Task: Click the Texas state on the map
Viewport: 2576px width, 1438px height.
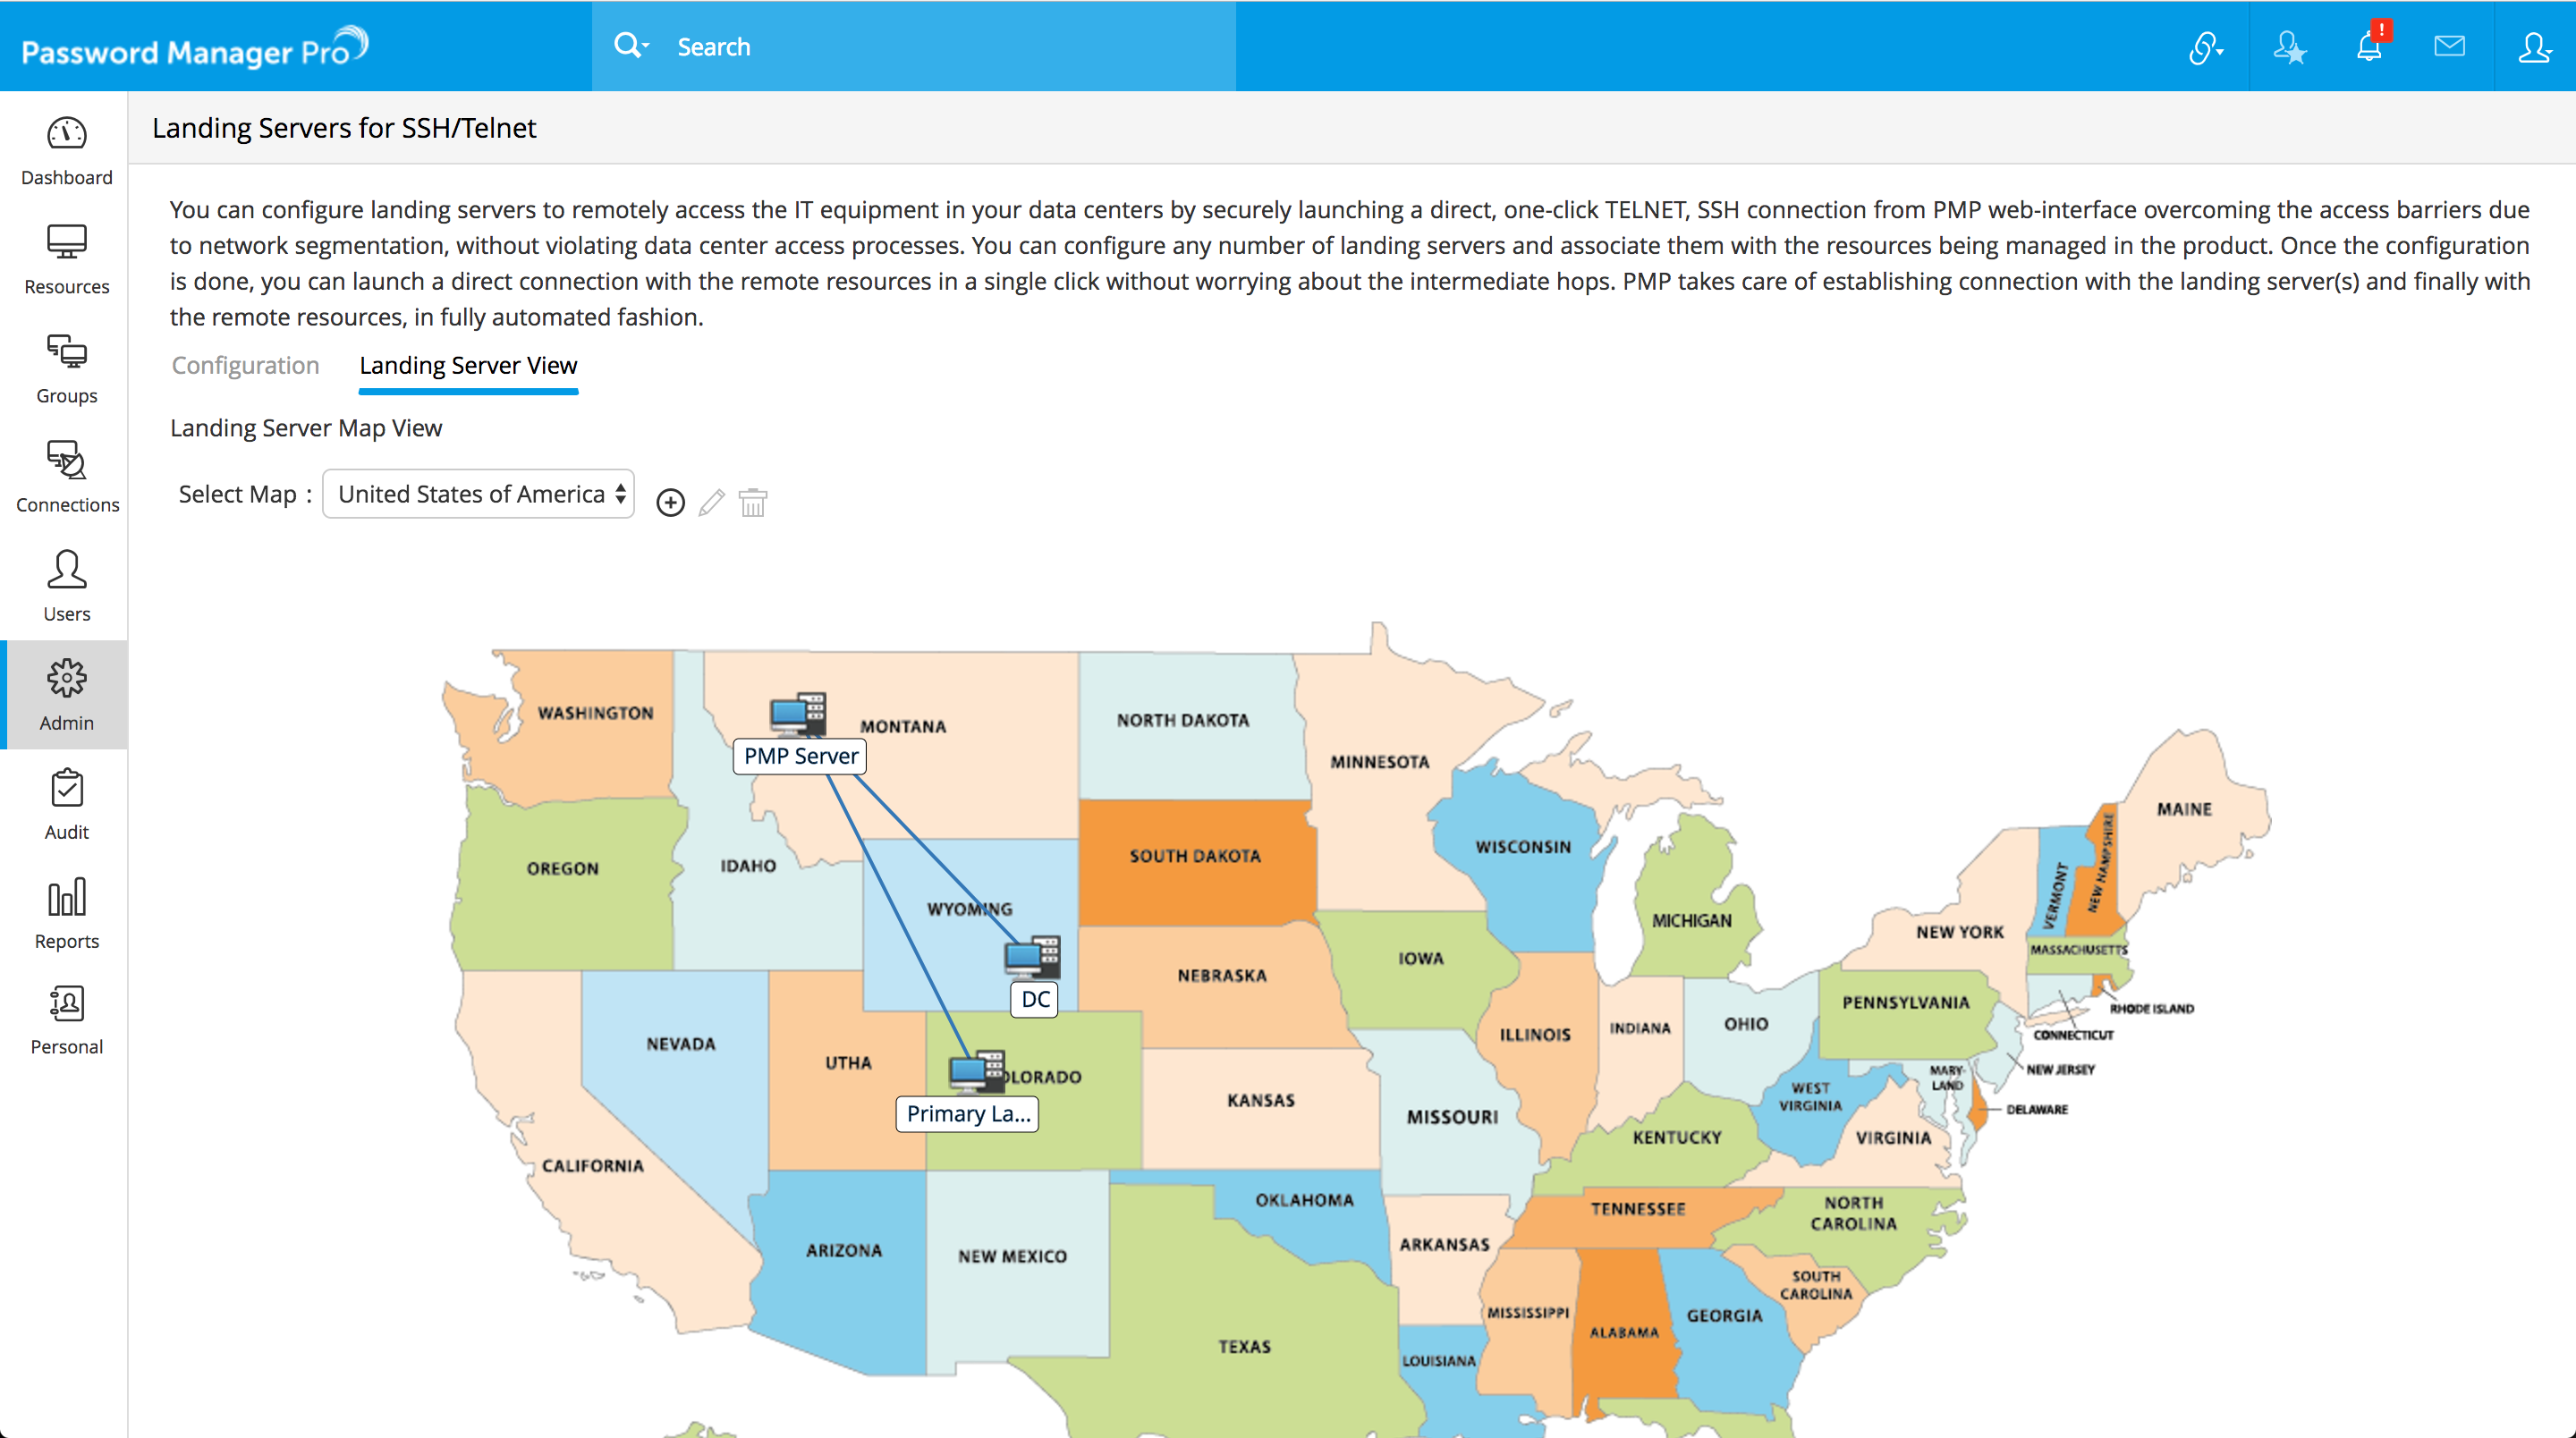Action: (x=1244, y=1345)
